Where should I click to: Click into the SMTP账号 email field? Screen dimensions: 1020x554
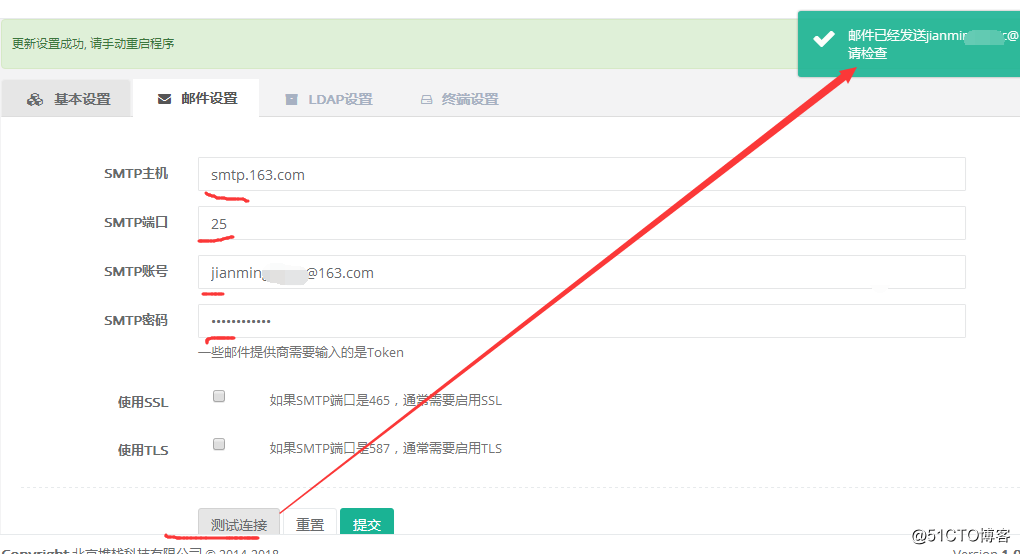582,272
